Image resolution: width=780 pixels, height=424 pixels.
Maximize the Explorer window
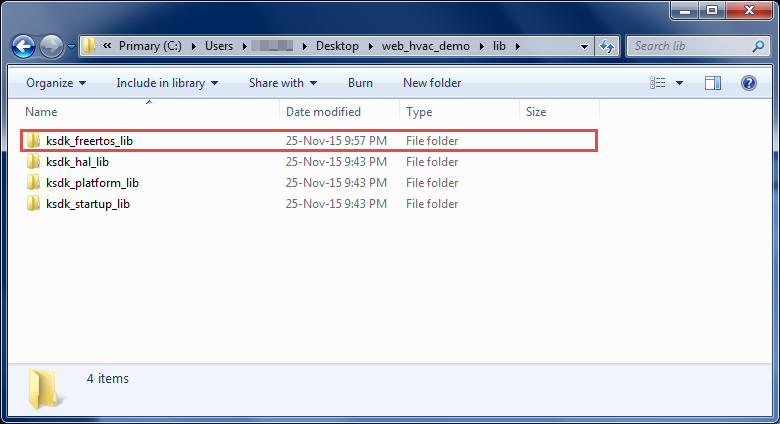(712, 10)
